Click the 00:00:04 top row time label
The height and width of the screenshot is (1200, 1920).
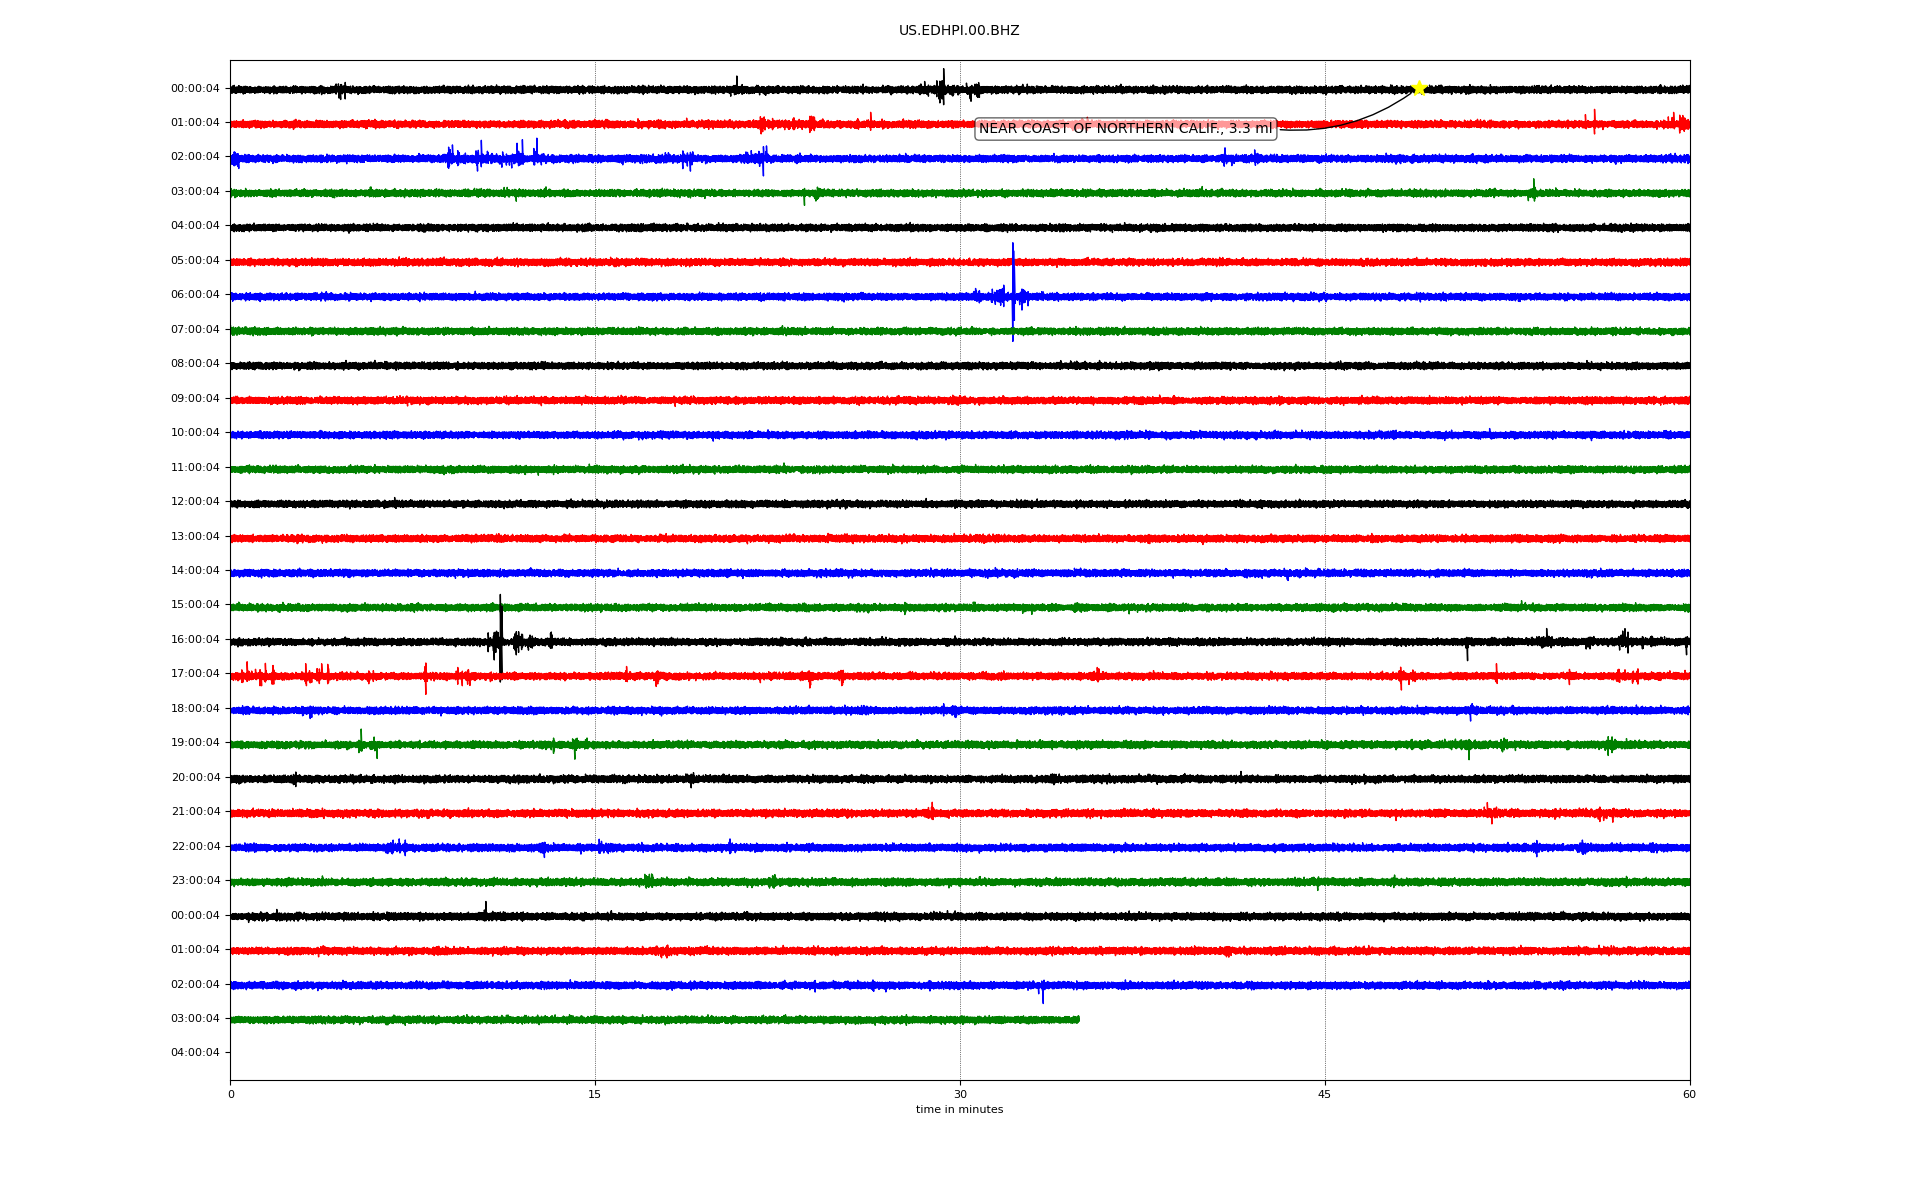195,89
